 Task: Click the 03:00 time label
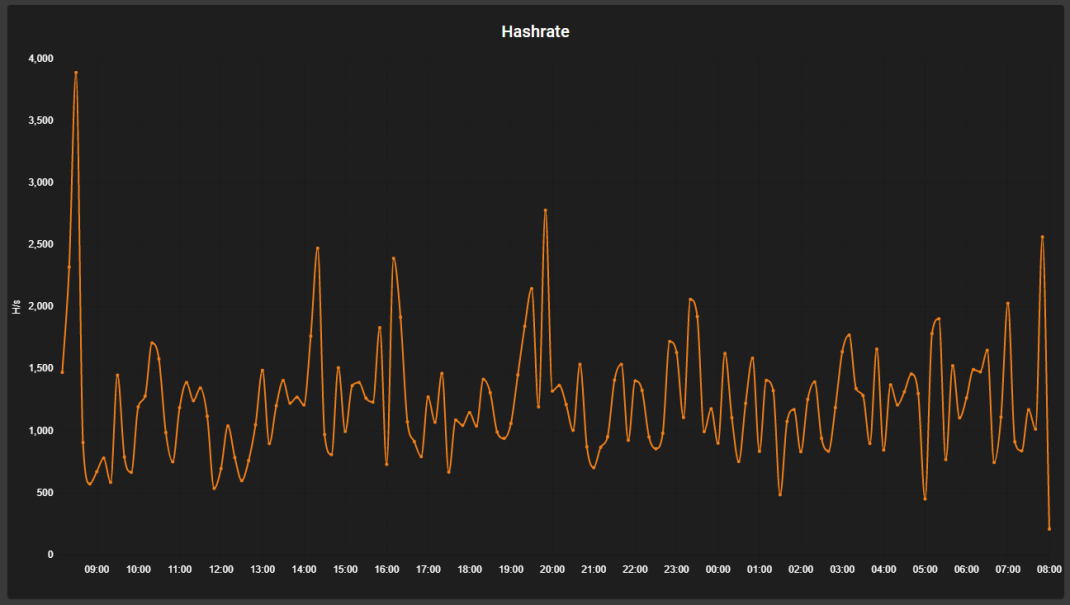842,570
